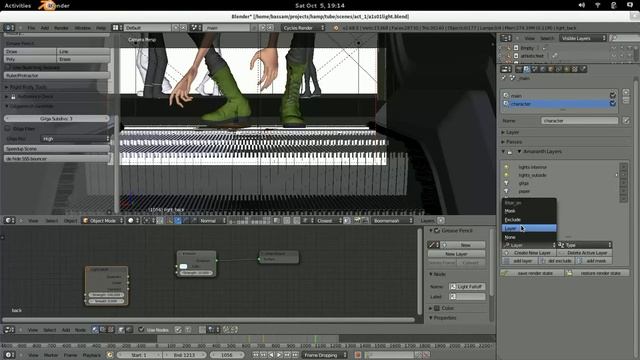
Task: Open the Visible Layers outliner dropdown
Action: (583, 38)
